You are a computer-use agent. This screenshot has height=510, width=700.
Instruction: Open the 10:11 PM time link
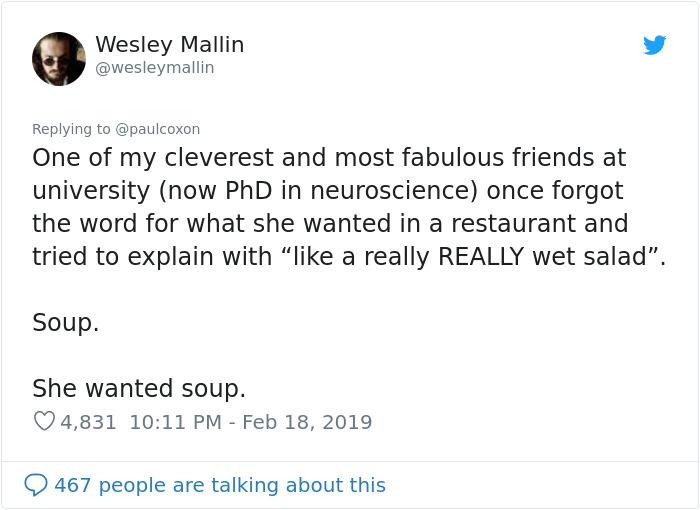coord(175,422)
